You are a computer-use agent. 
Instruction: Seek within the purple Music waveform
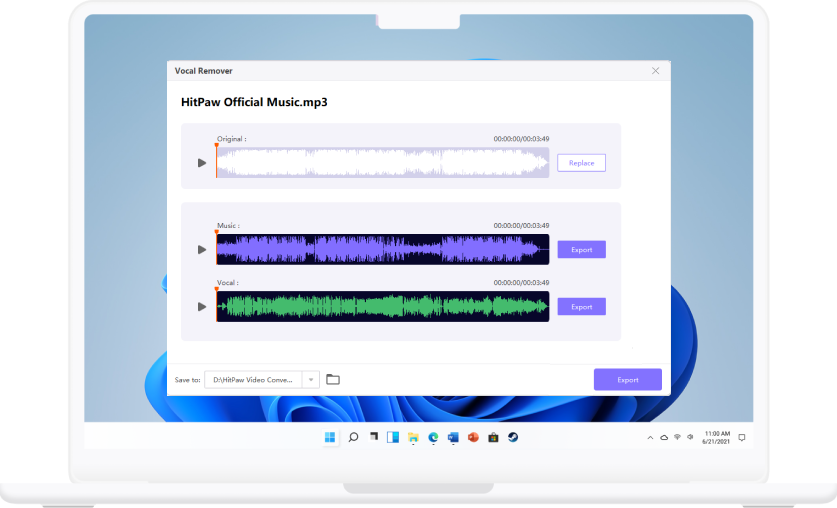(383, 249)
